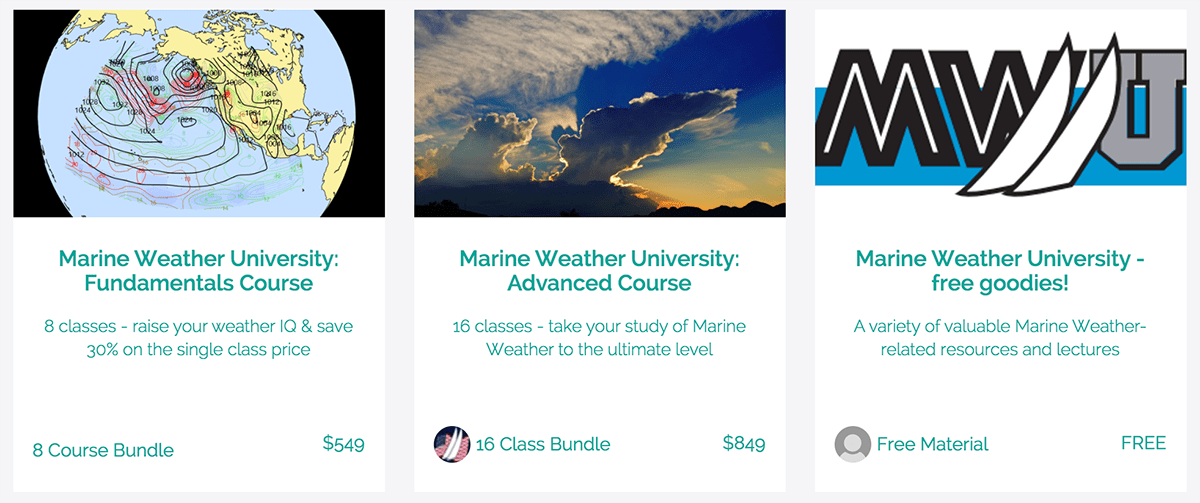This screenshot has height=503, width=1200.
Task: Click the 'A variety of valuable Marine Weather' description
Action: pos(1000,338)
